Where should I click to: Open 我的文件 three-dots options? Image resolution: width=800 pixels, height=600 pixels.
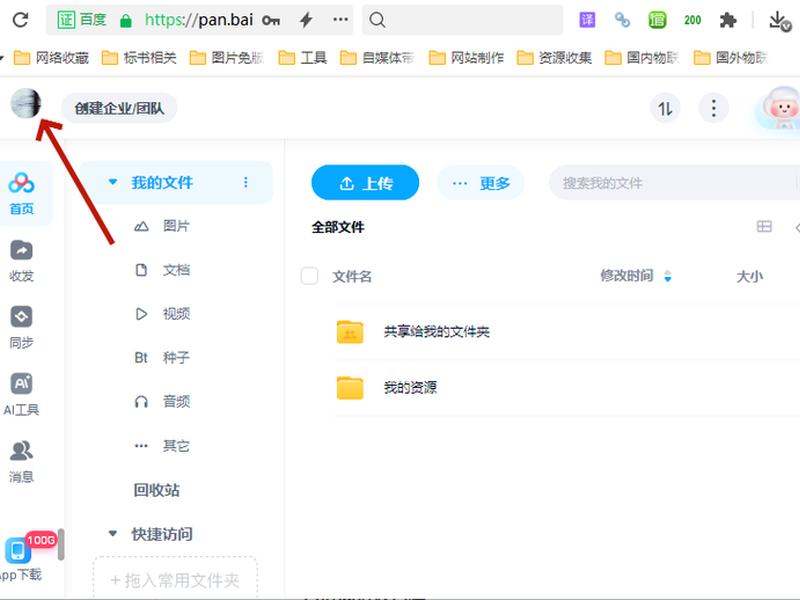pyautogui.click(x=246, y=182)
